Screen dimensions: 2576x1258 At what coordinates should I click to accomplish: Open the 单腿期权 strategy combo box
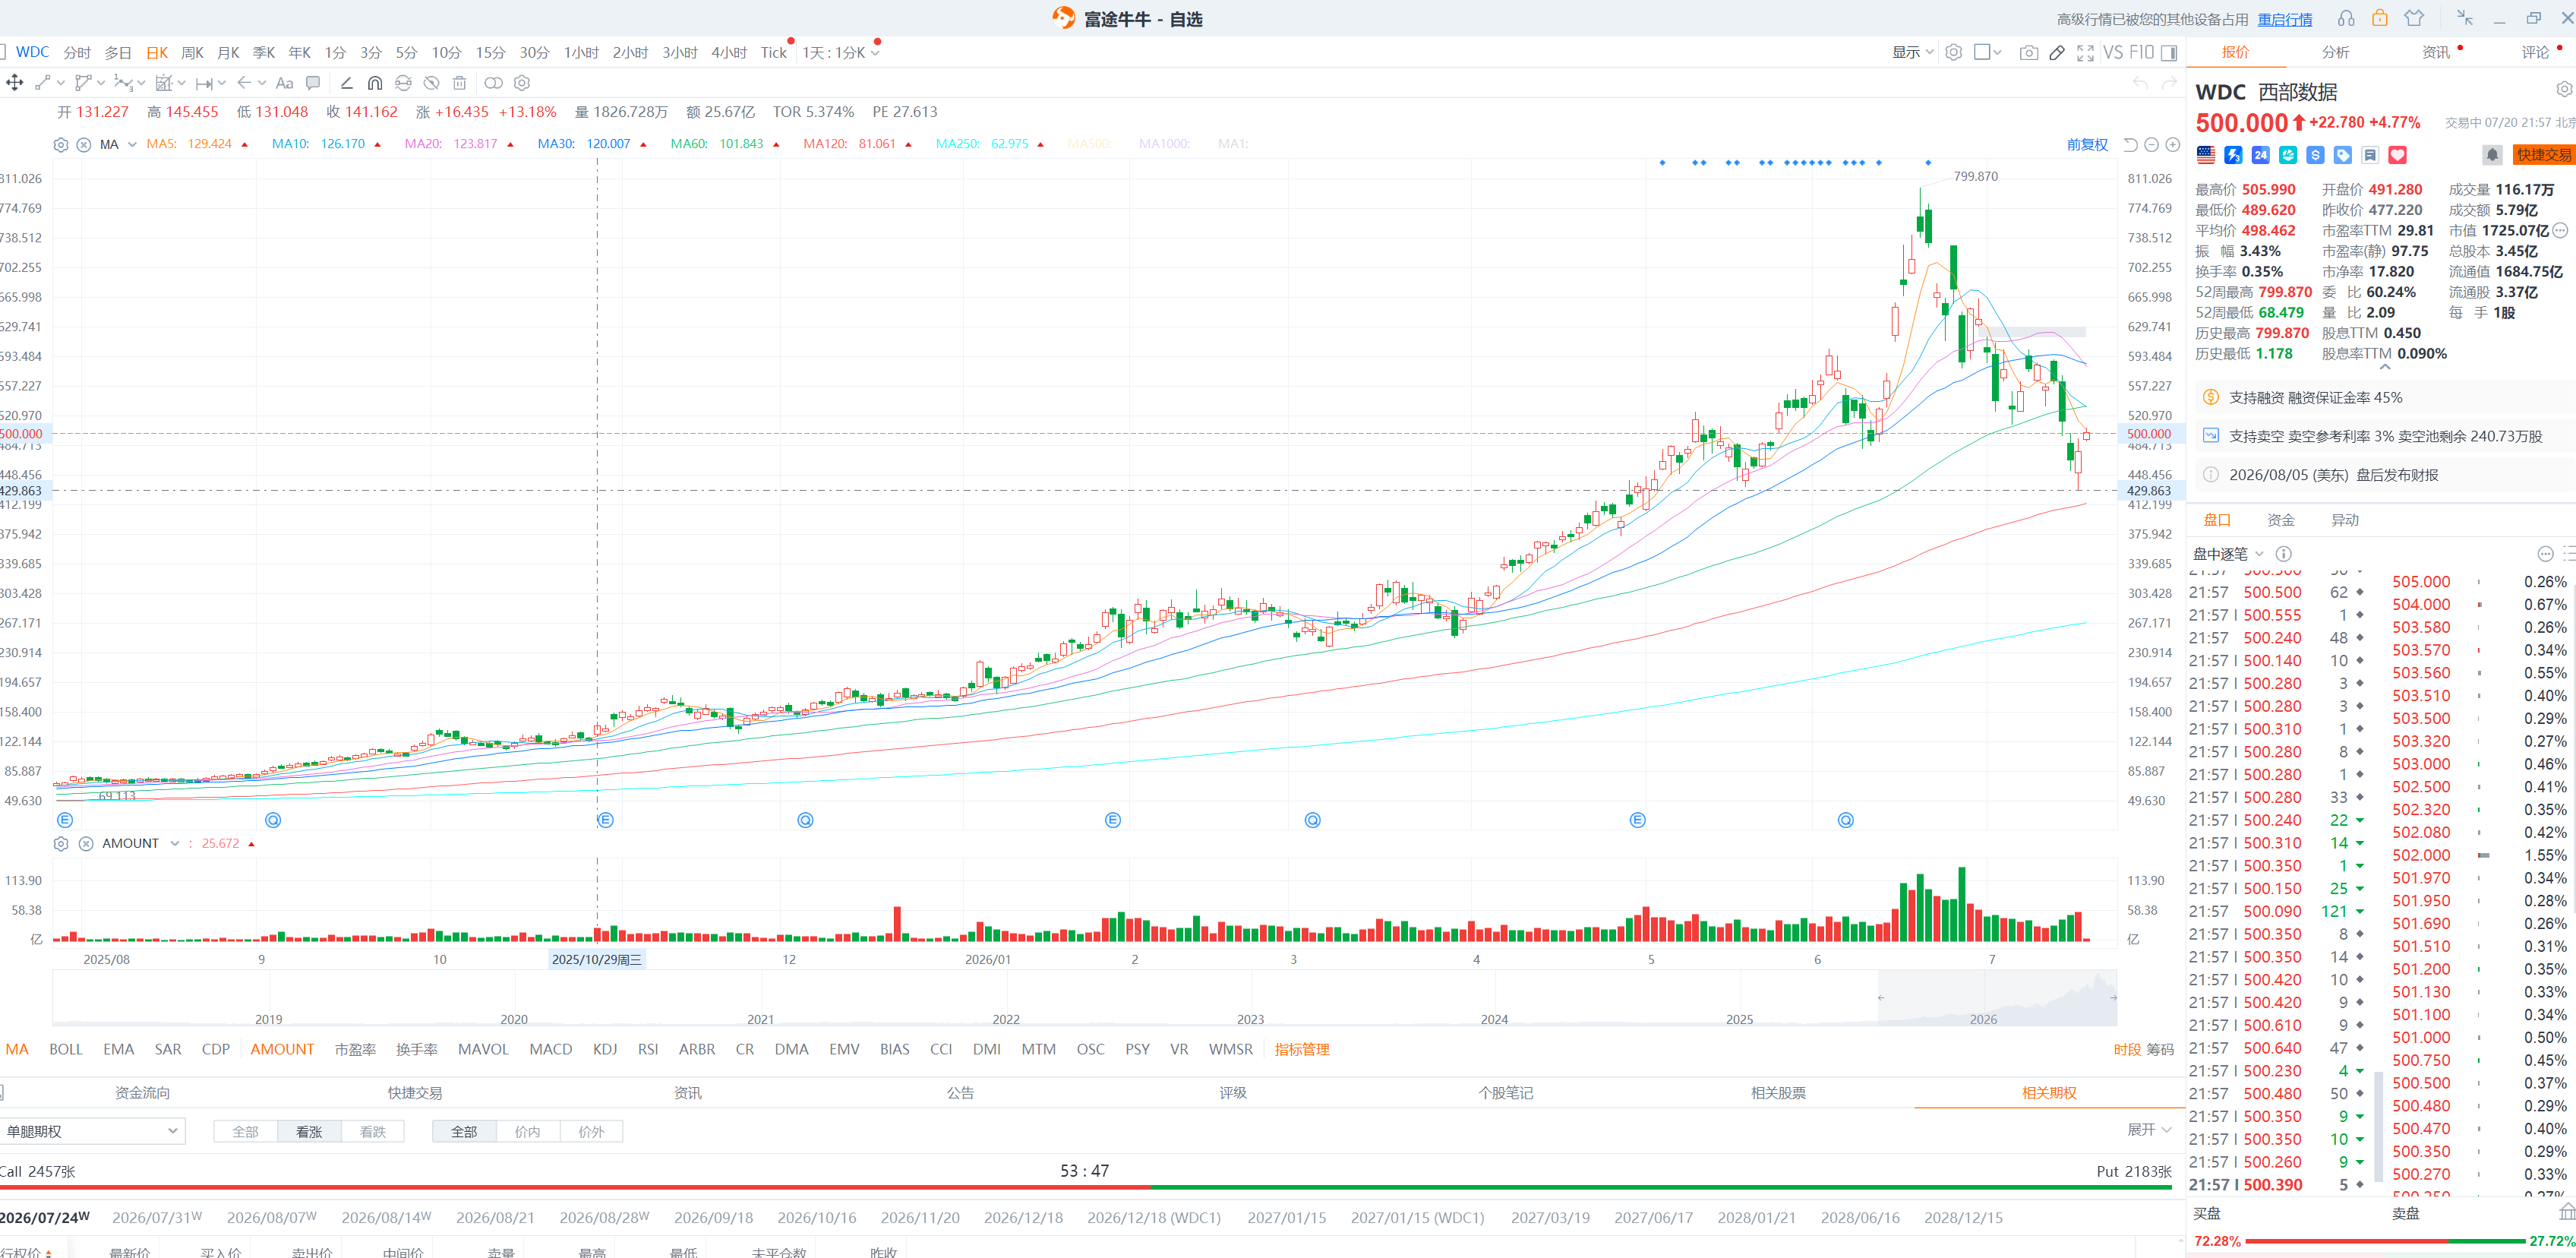tap(92, 1132)
